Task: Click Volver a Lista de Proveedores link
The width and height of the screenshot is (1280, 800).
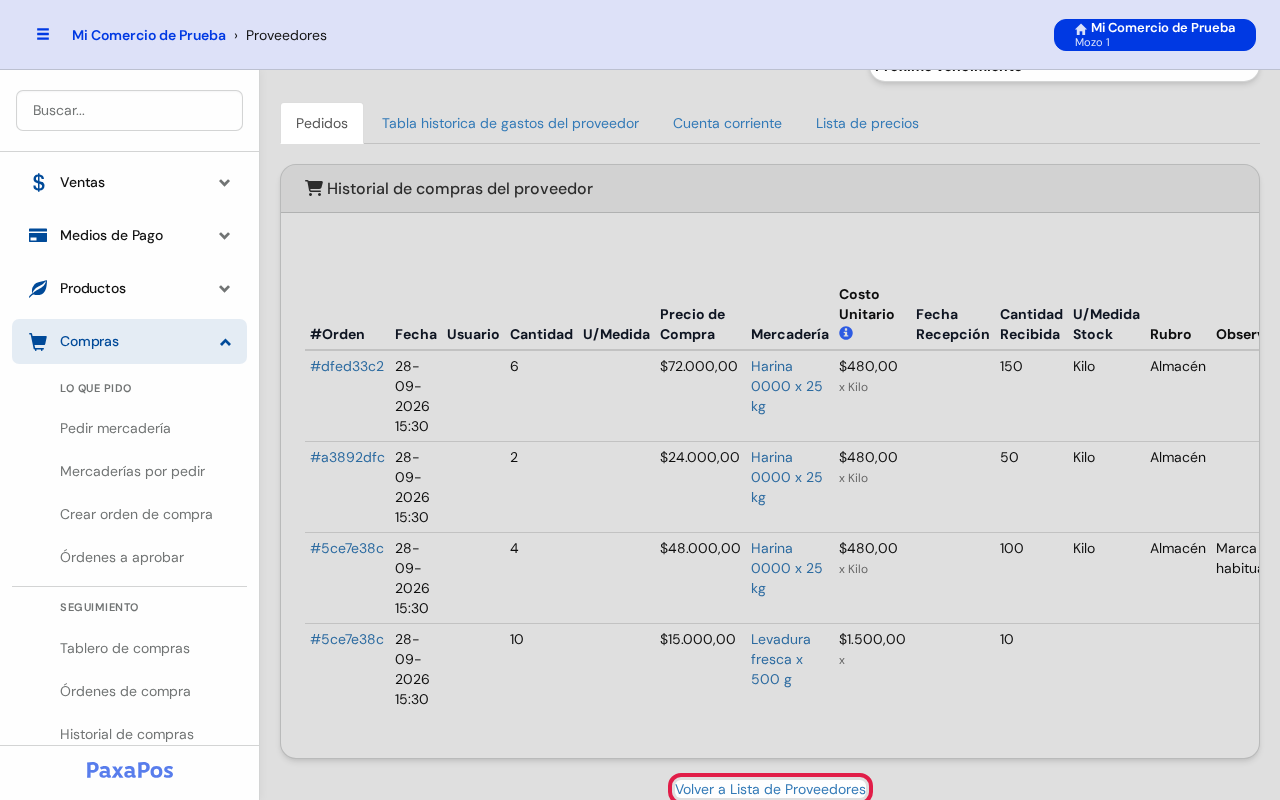Action: [770, 789]
